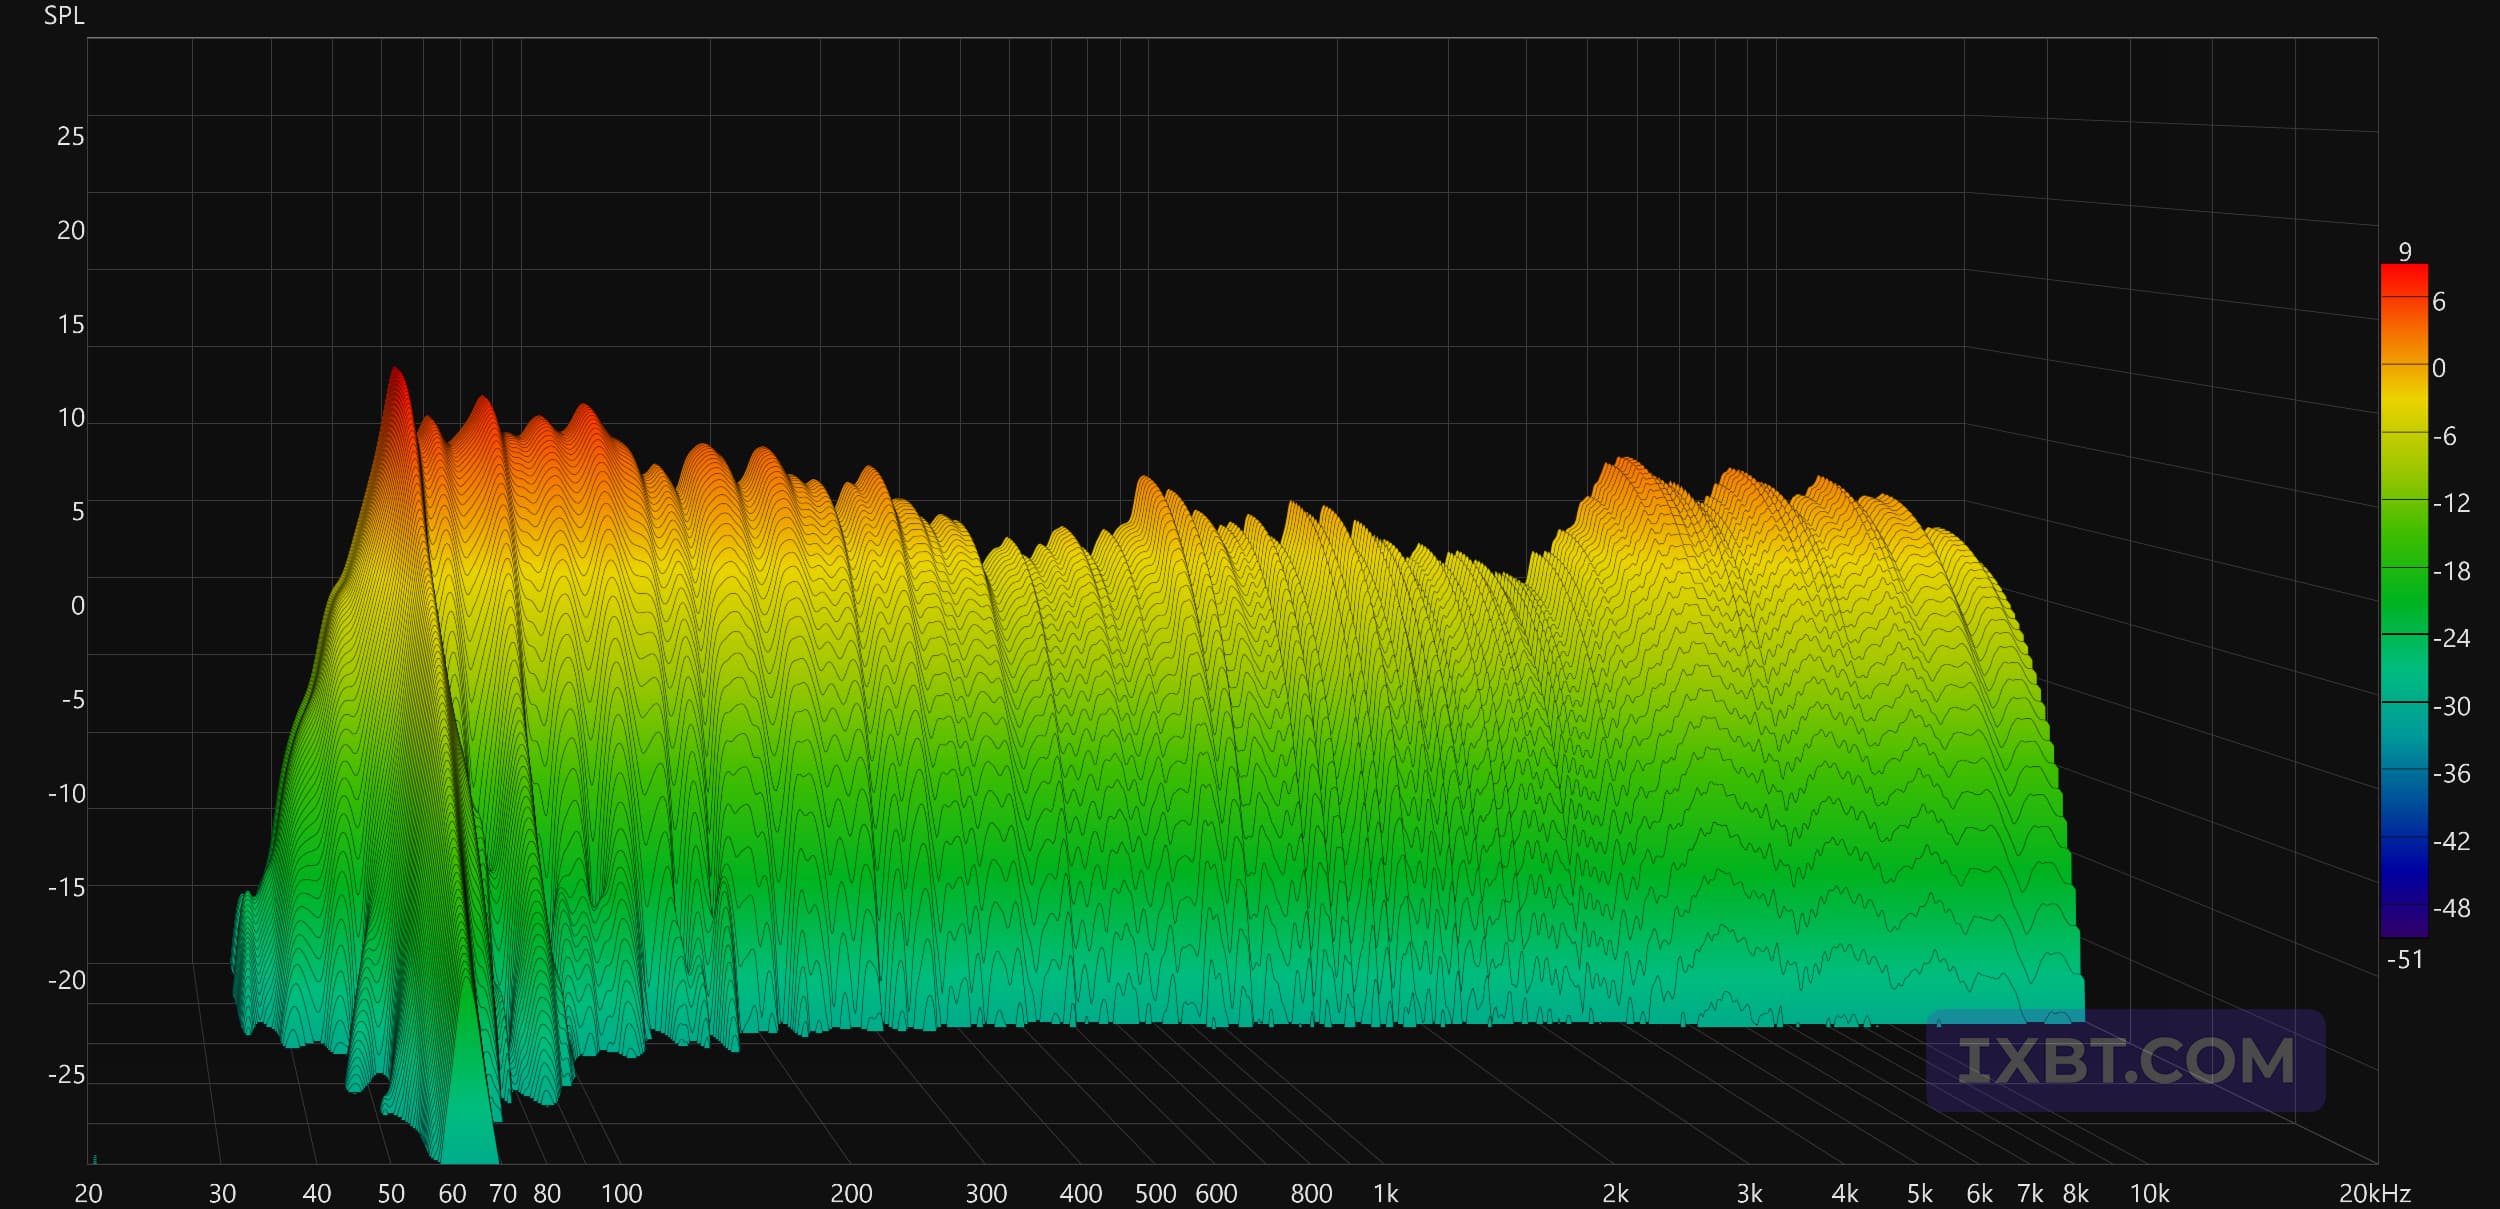This screenshot has height=1209, width=2500.
Task: Select the 1k frequency axis label
Action: (x=1385, y=1193)
